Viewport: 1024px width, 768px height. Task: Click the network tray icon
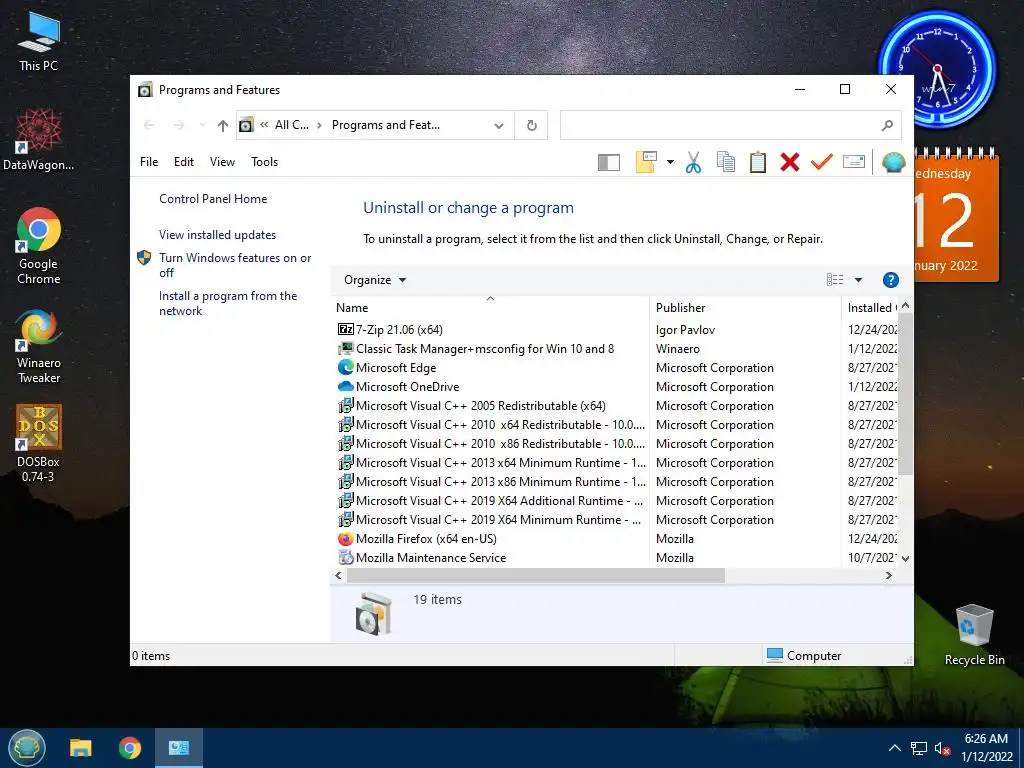tap(919, 748)
